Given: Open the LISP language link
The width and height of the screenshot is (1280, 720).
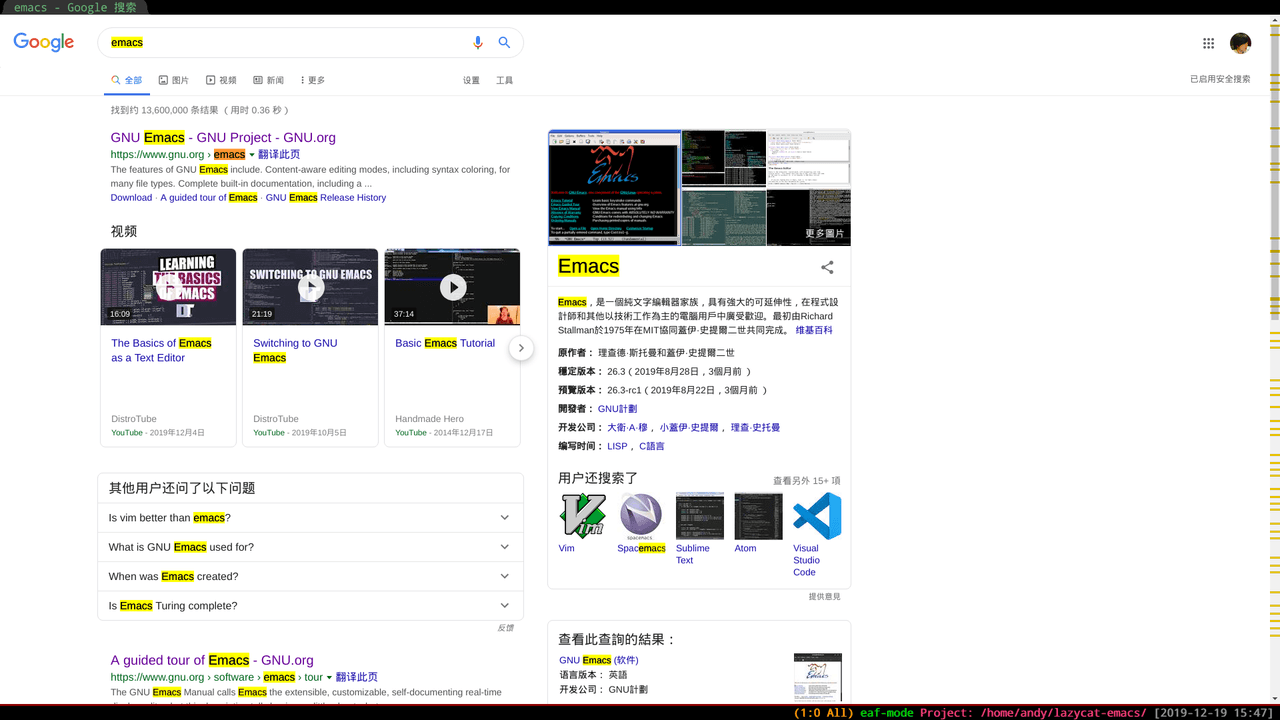Looking at the screenshot, I should pyautogui.click(x=617, y=446).
